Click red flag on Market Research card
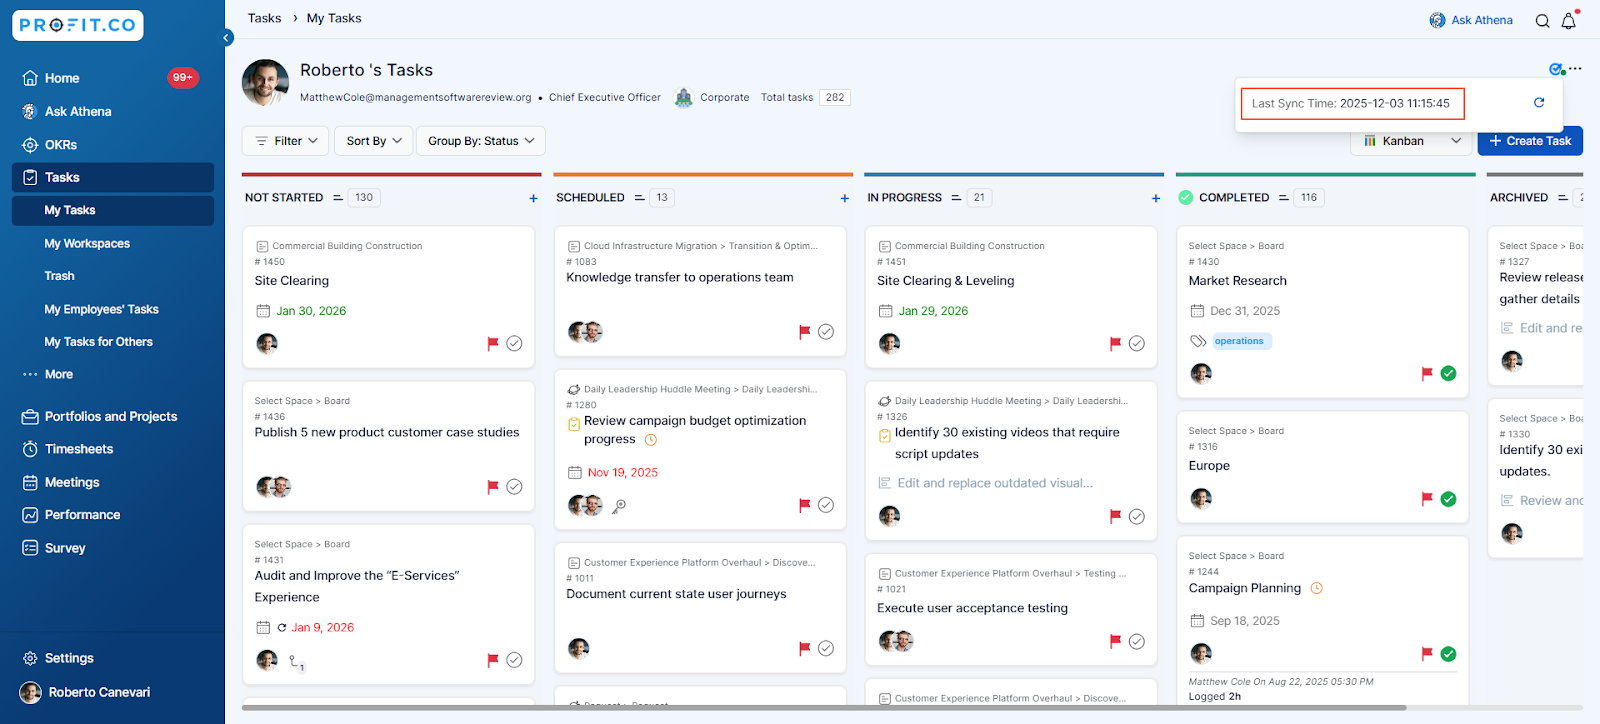The width and height of the screenshot is (1600, 724). (1427, 373)
